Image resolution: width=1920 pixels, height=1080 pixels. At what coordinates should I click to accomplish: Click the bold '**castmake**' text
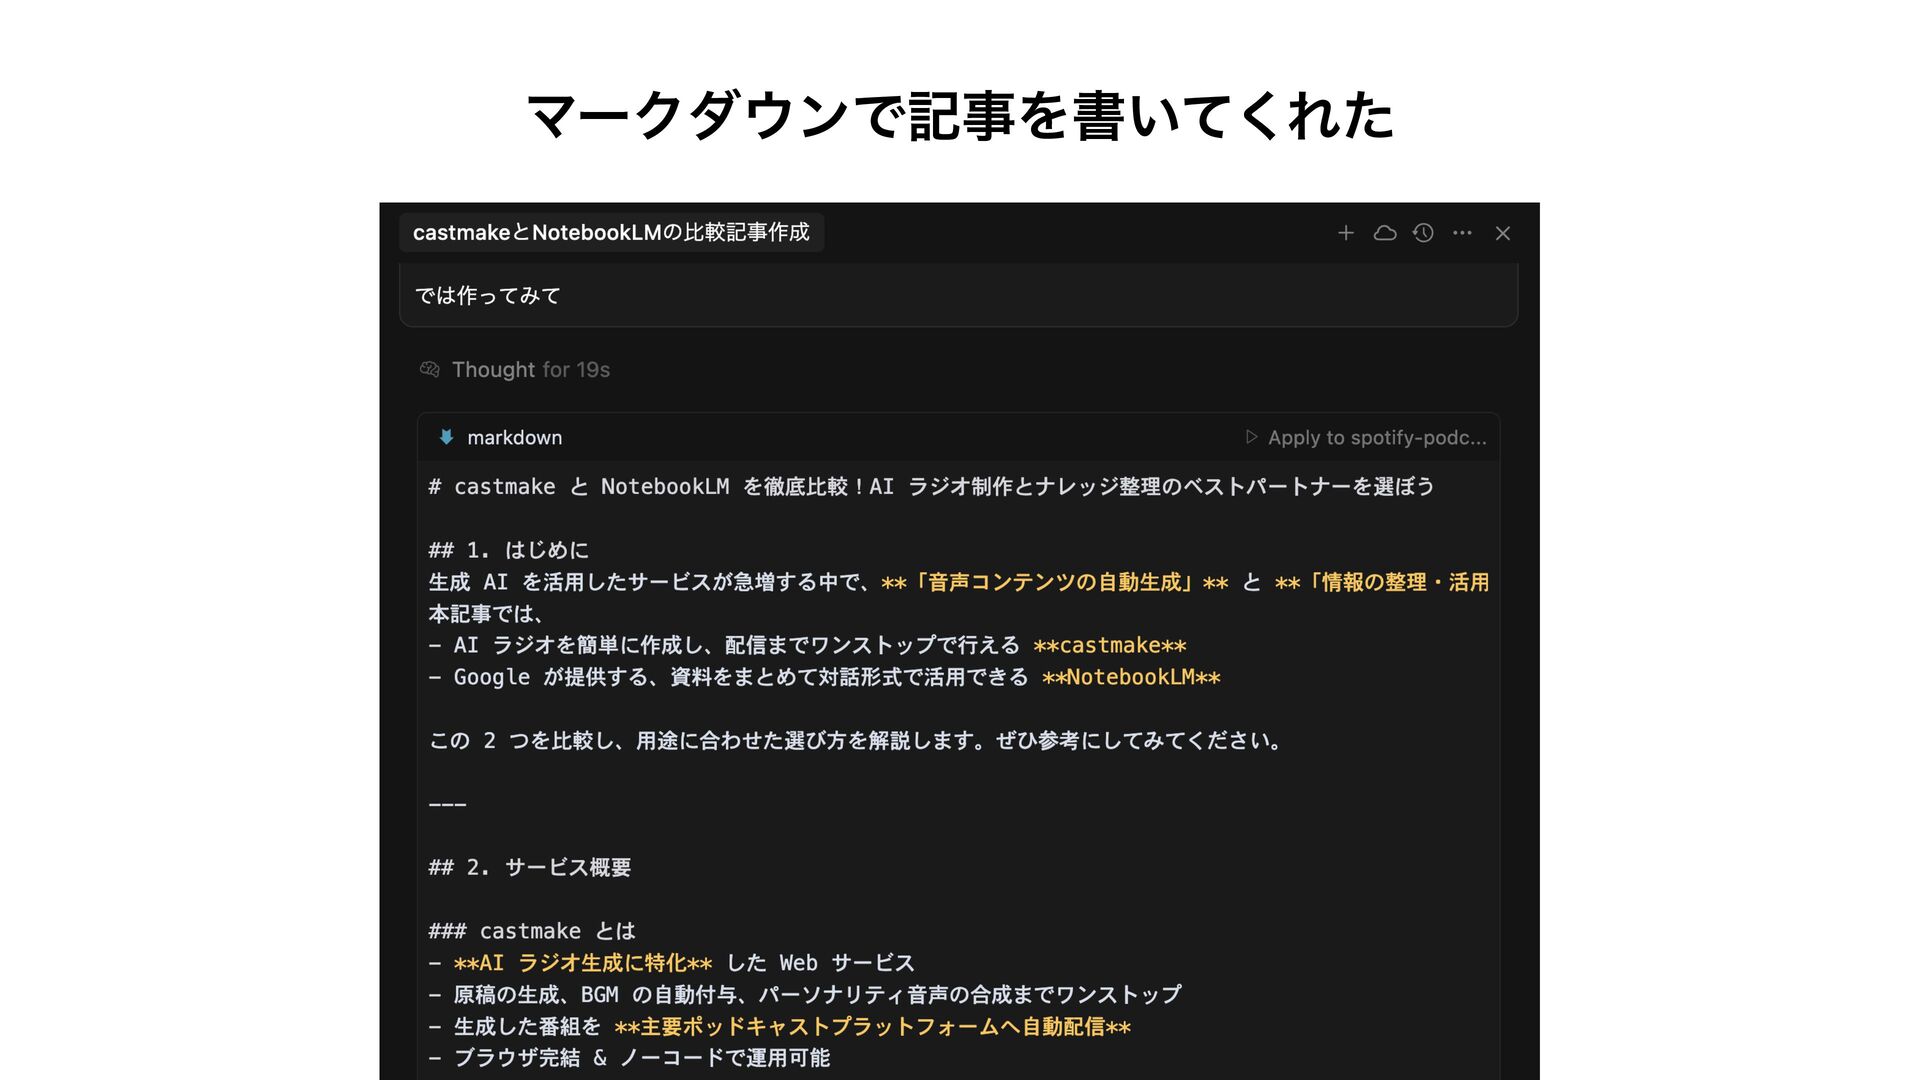(1110, 645)
